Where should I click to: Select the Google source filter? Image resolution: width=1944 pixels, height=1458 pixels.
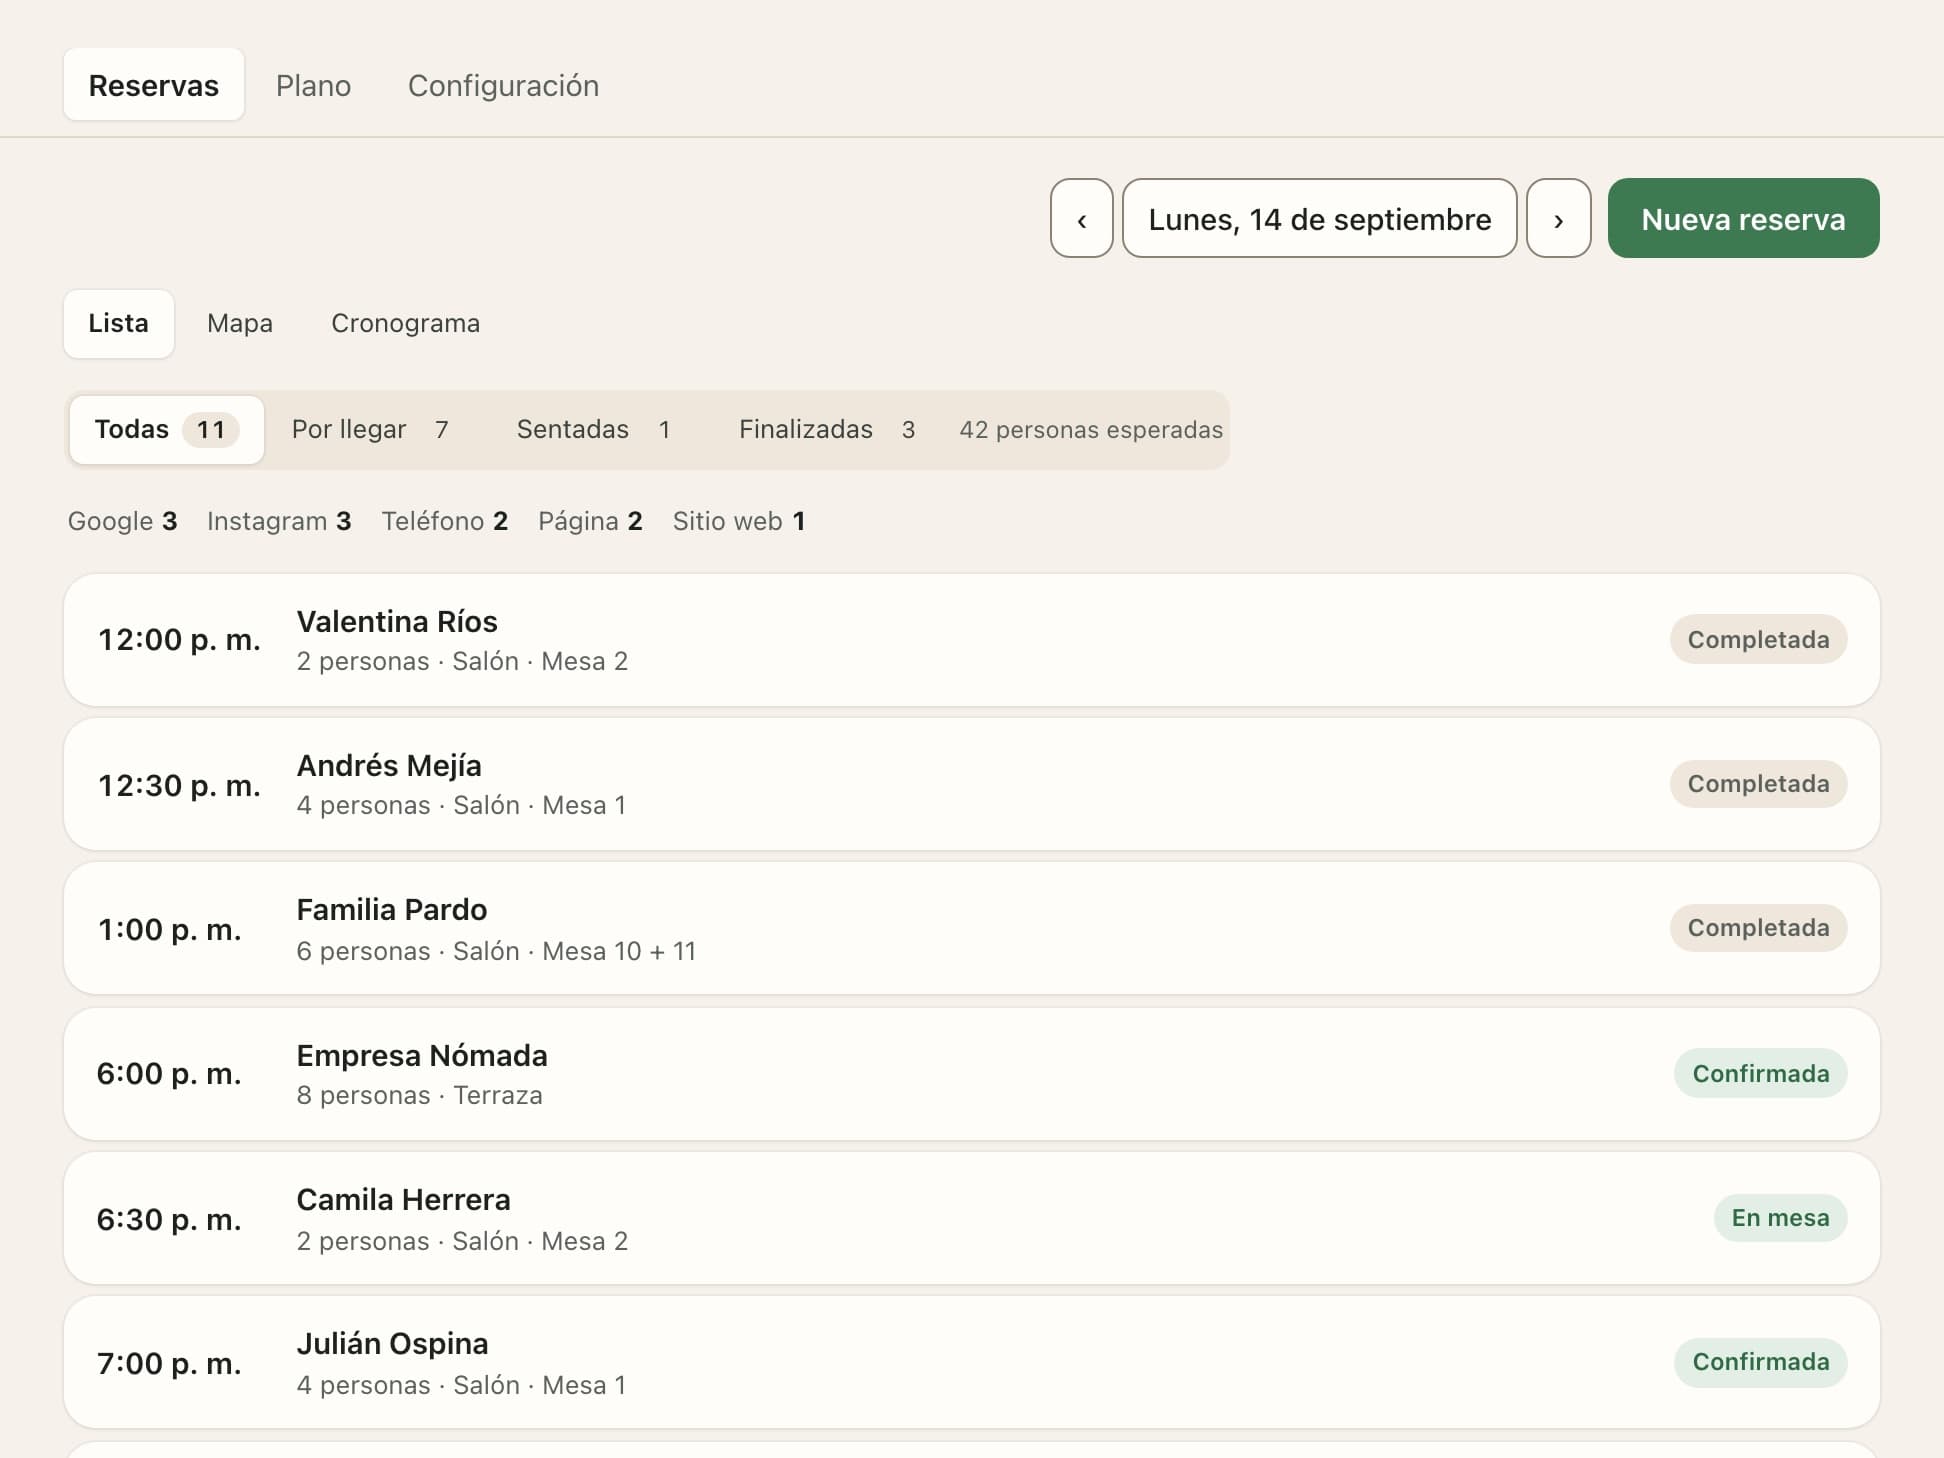point(122,521)
